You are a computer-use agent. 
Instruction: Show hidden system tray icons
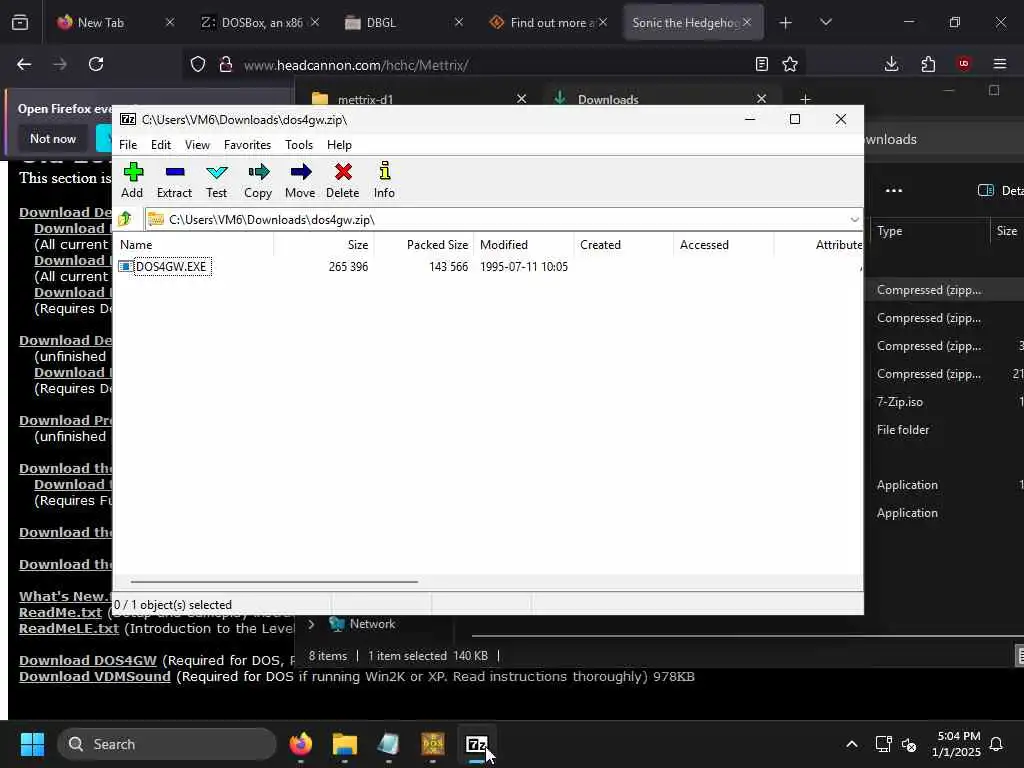(852, 744)
